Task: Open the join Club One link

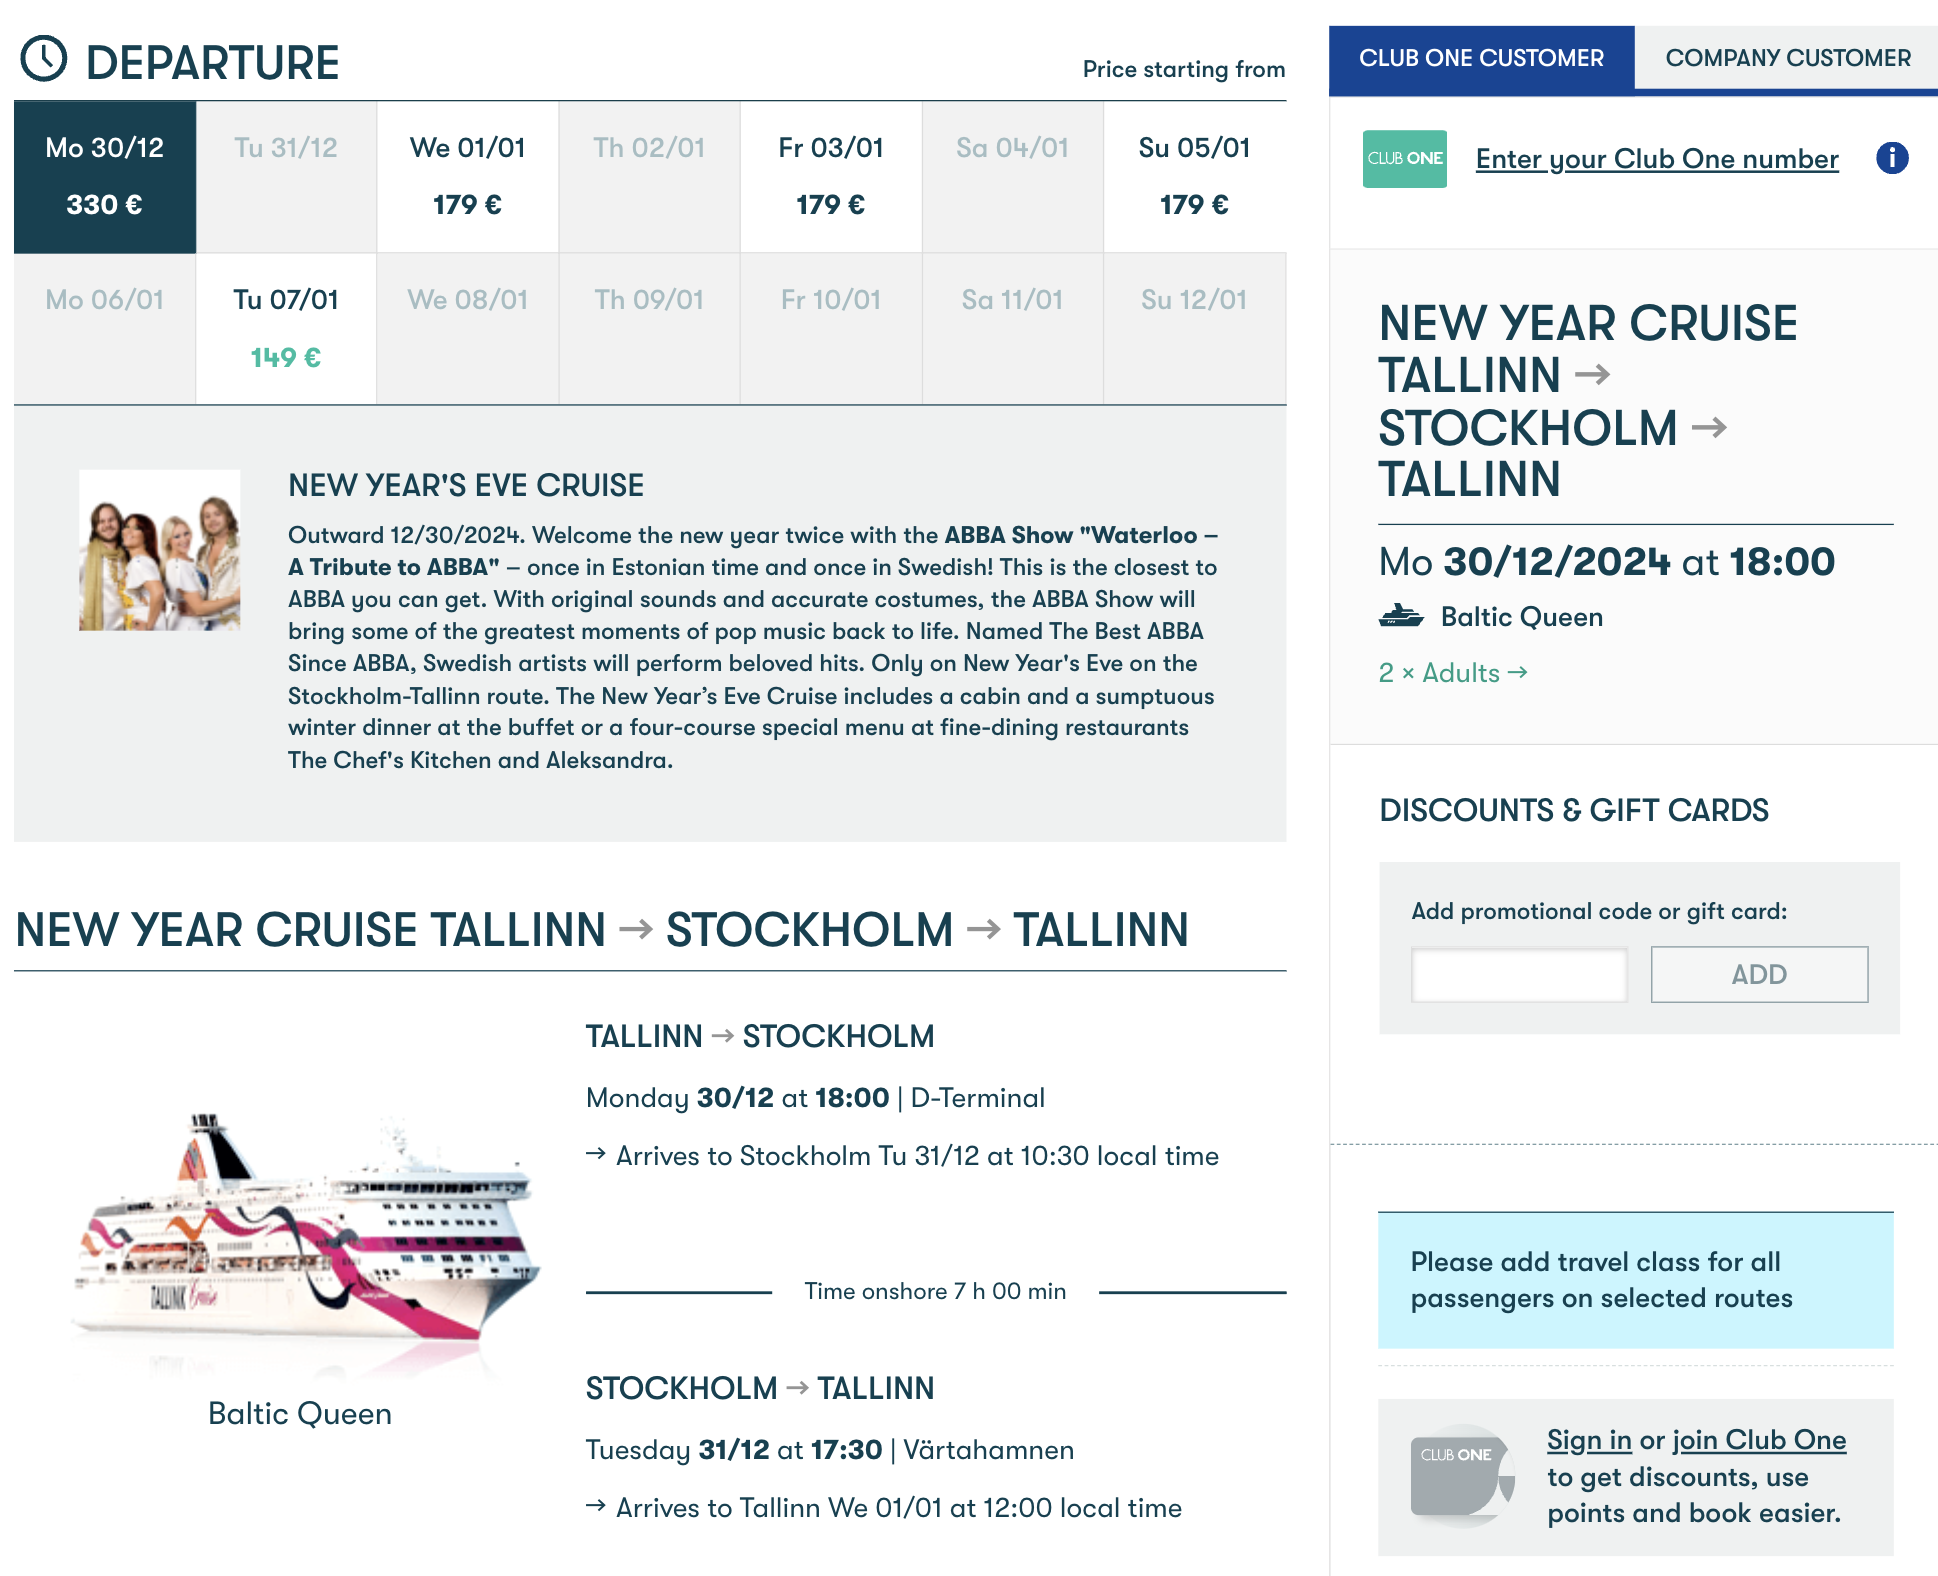Action: tap(1759, 1440)
